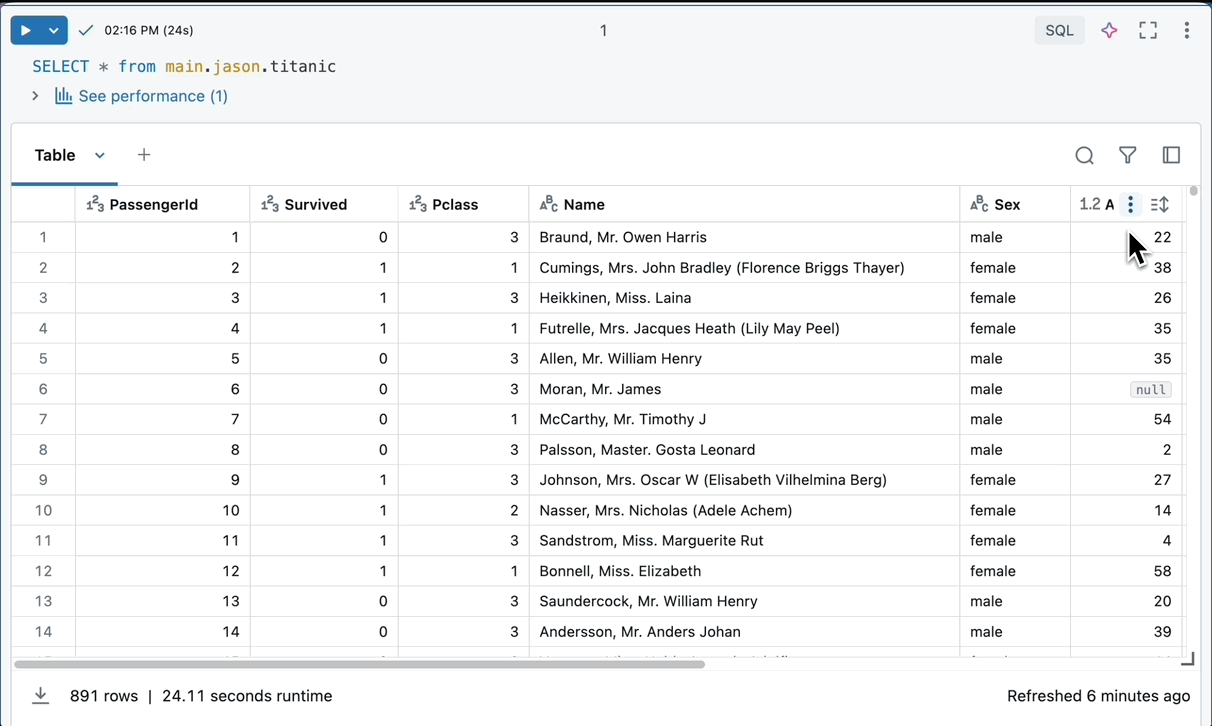
Task: Open Age column options menu
Action: 1130,205
